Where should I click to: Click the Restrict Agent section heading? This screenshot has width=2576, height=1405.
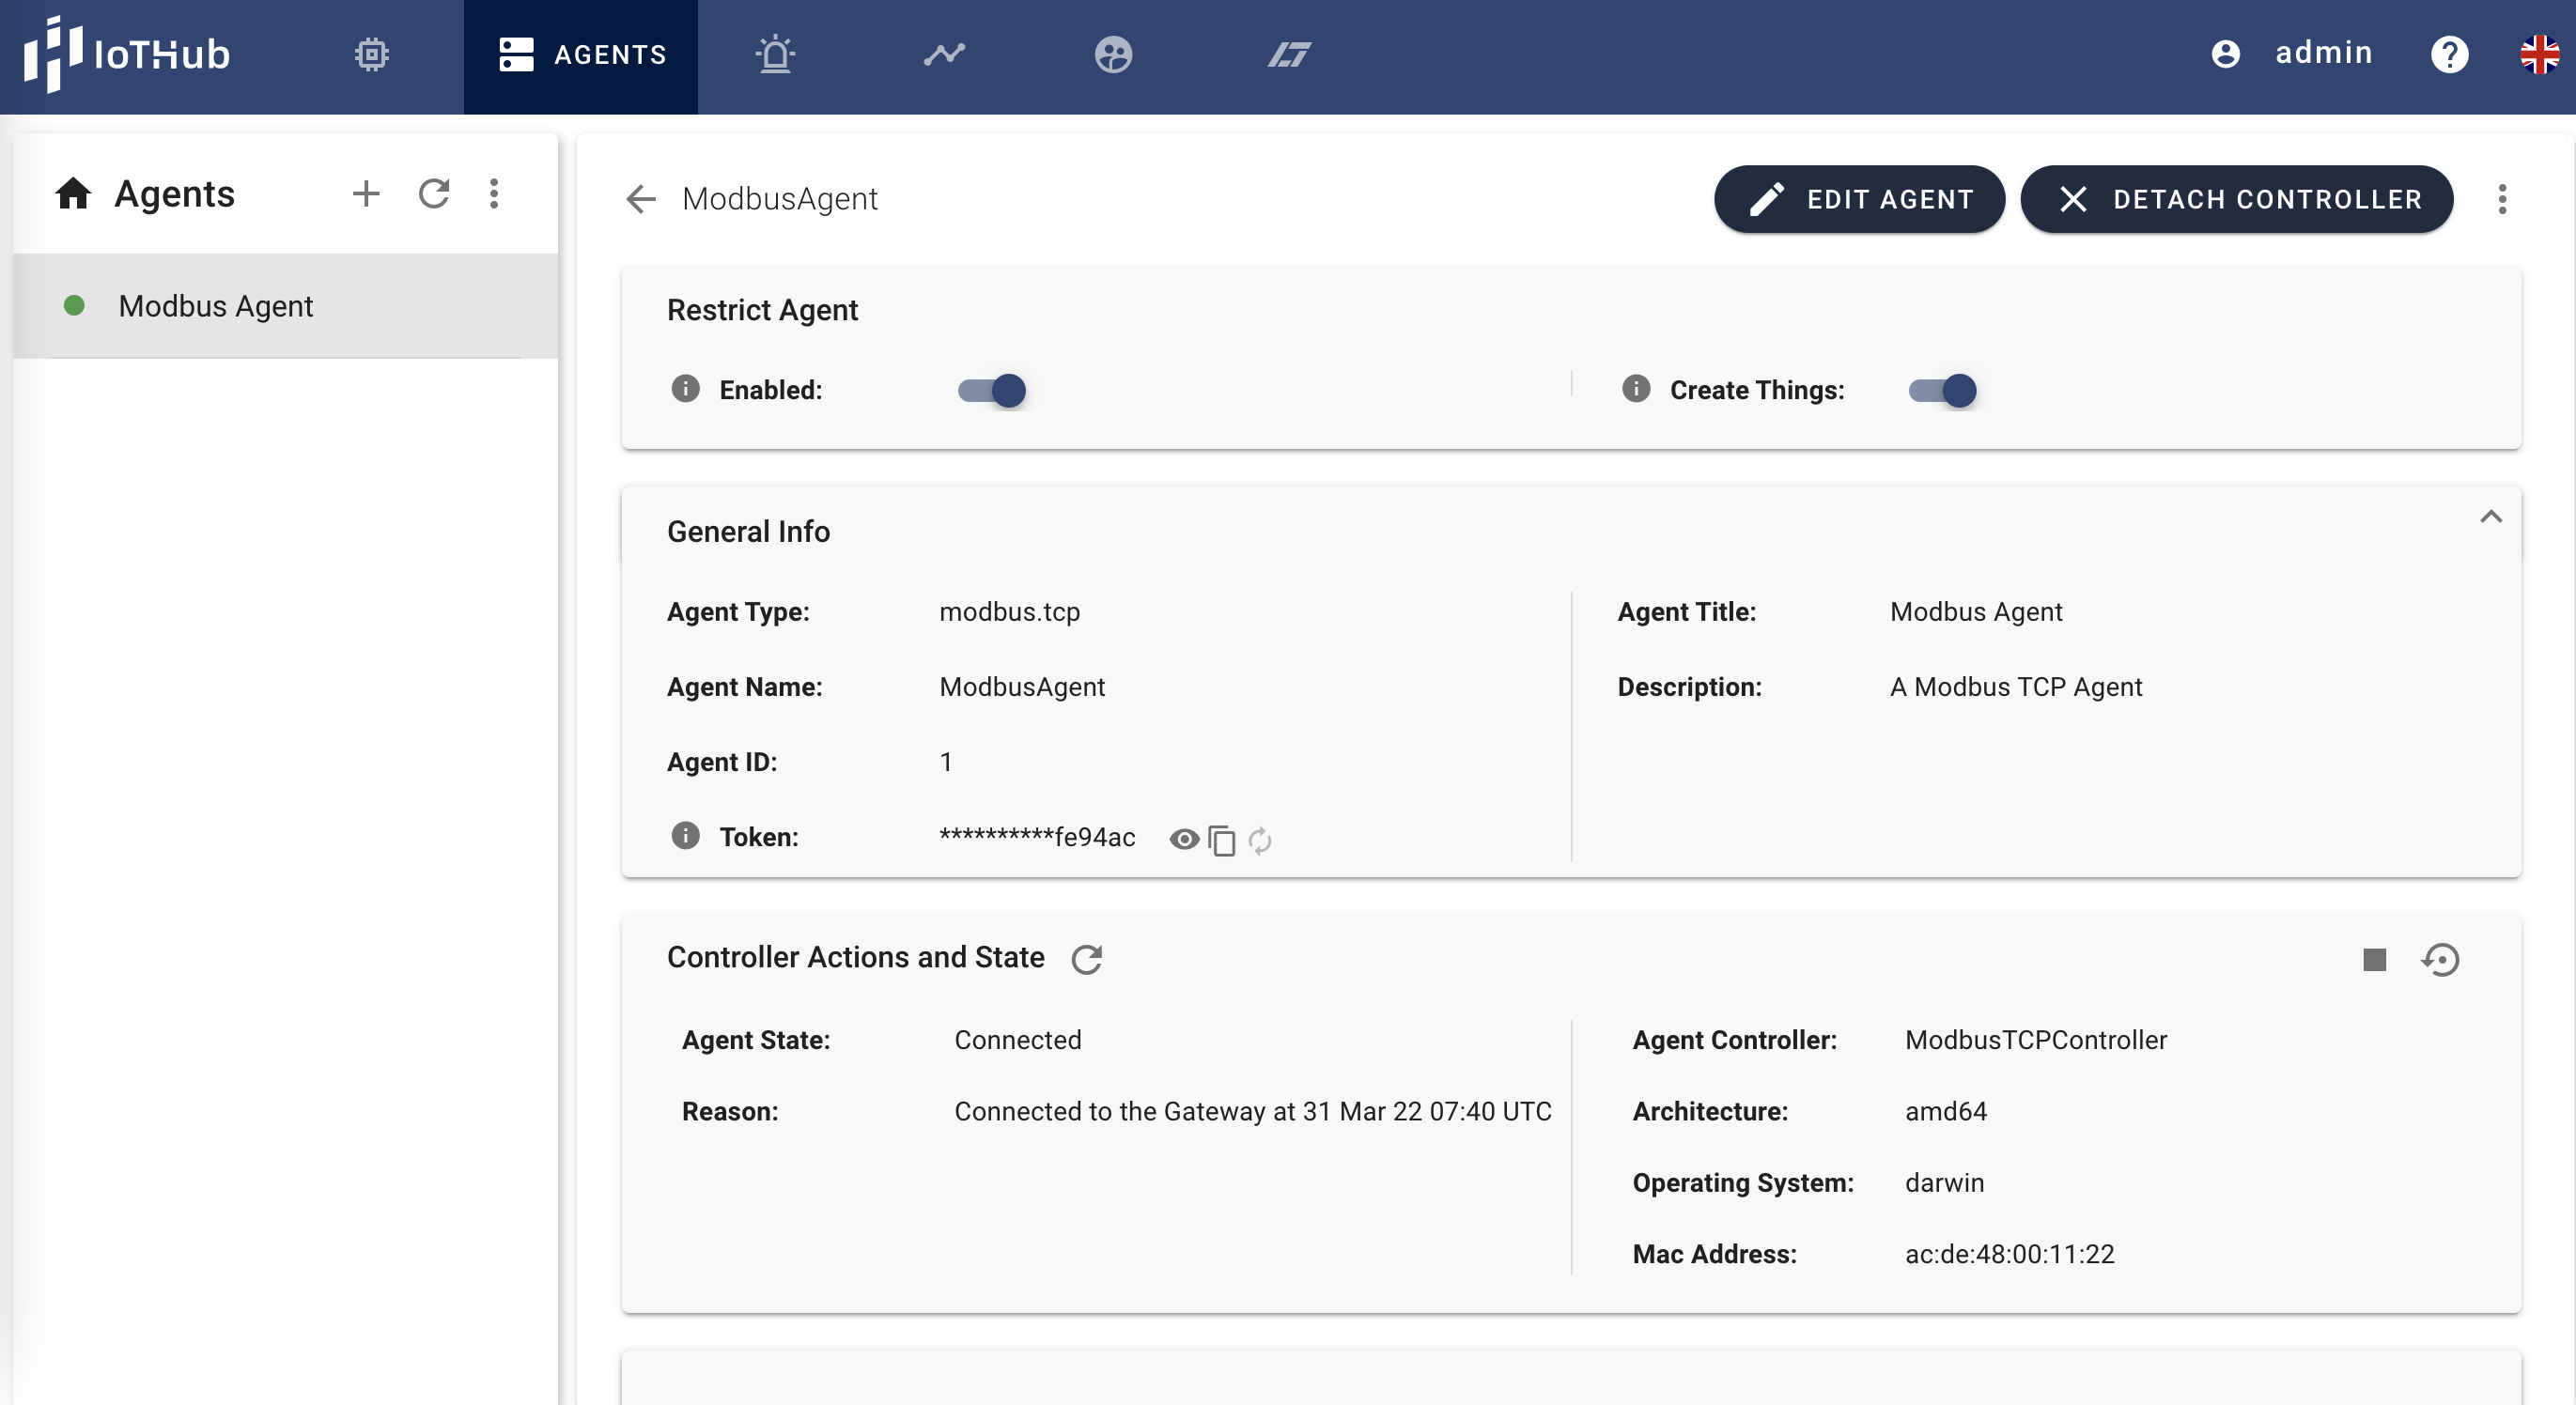pyautogui.click(x=762, y=310)
